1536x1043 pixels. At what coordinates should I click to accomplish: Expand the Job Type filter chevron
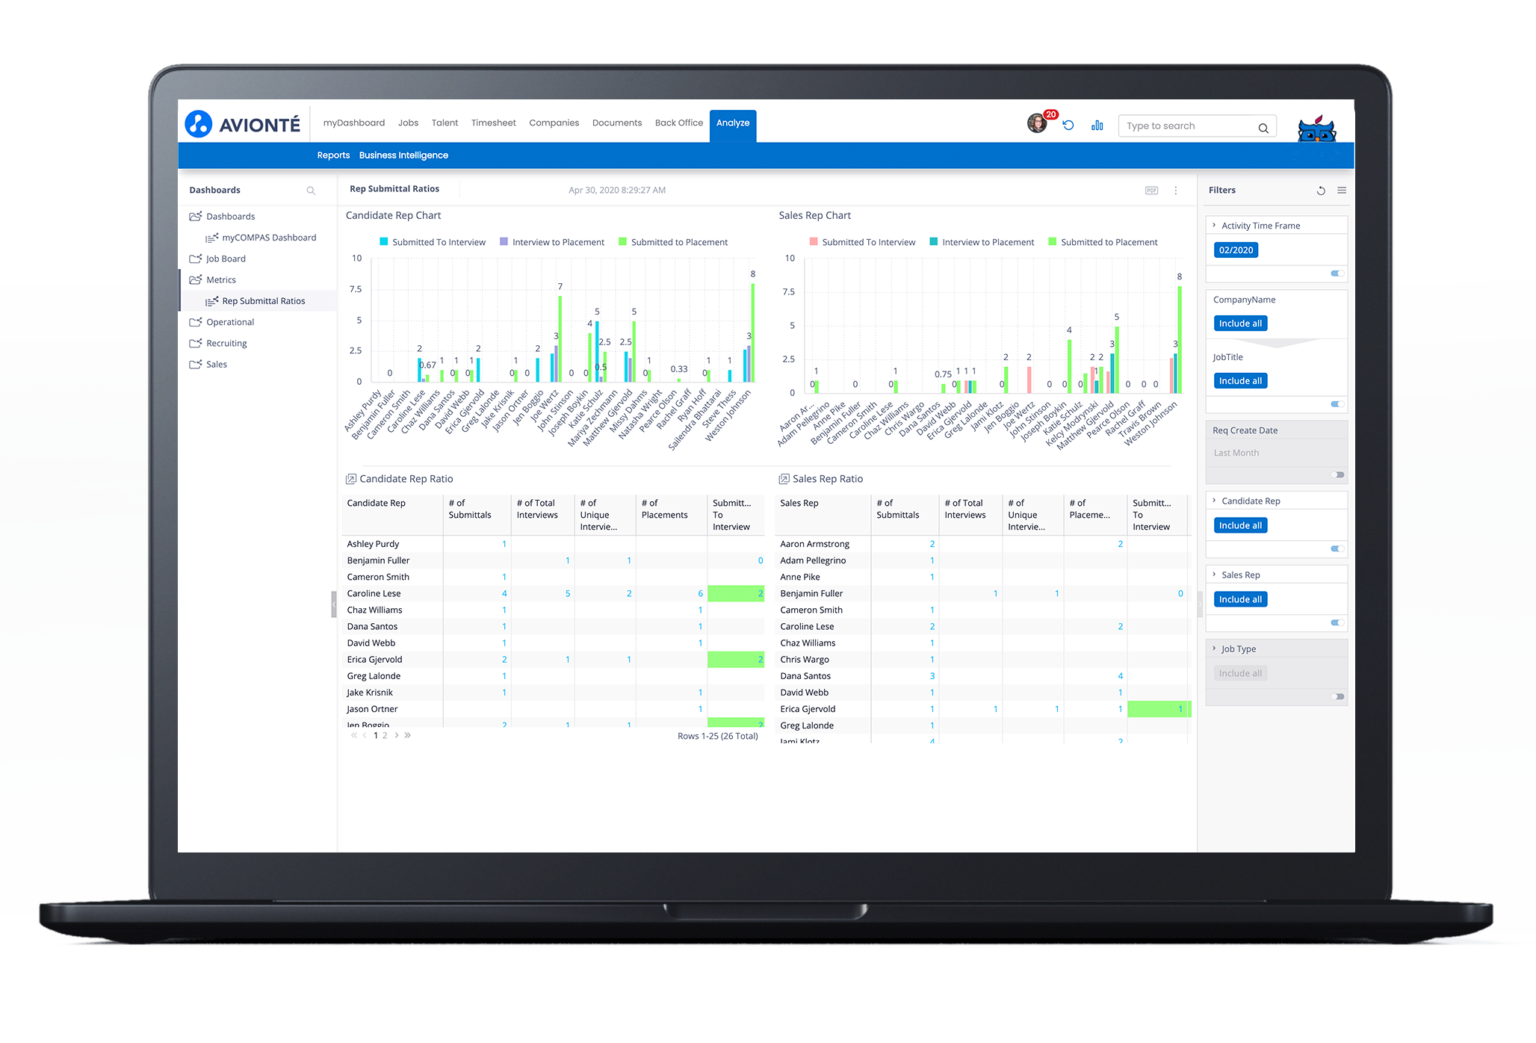pos(1215,649)
